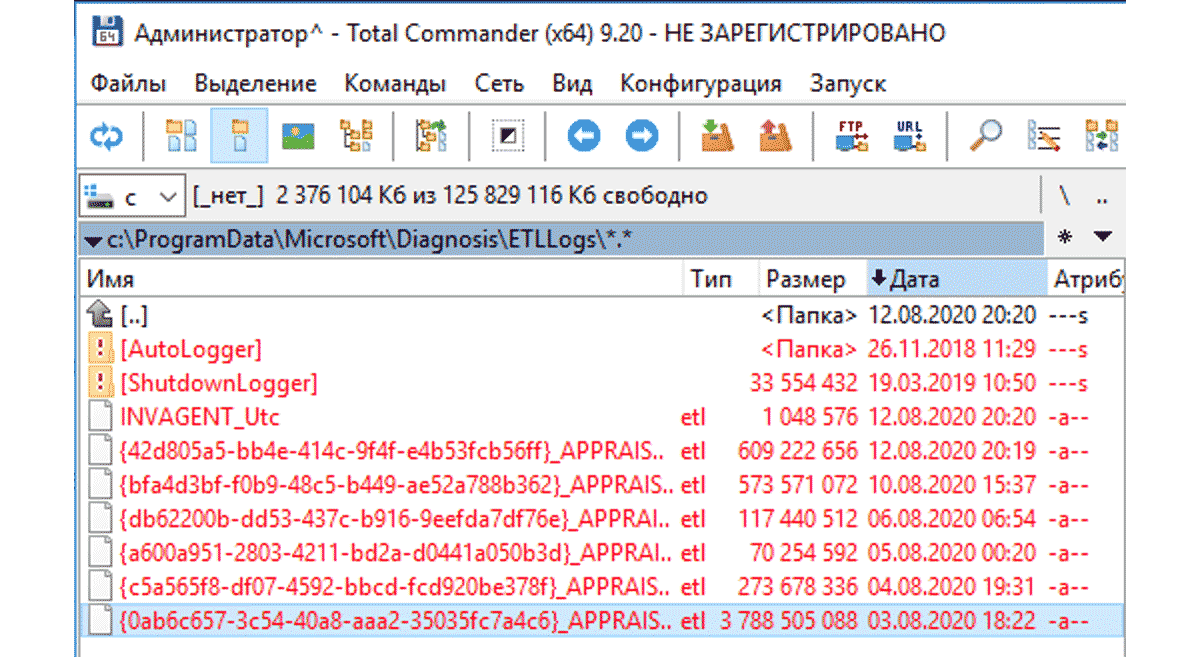The width and height of the screenshot is (1200, 657).
Task: Open the Команды menu
Action: point(395,83)
